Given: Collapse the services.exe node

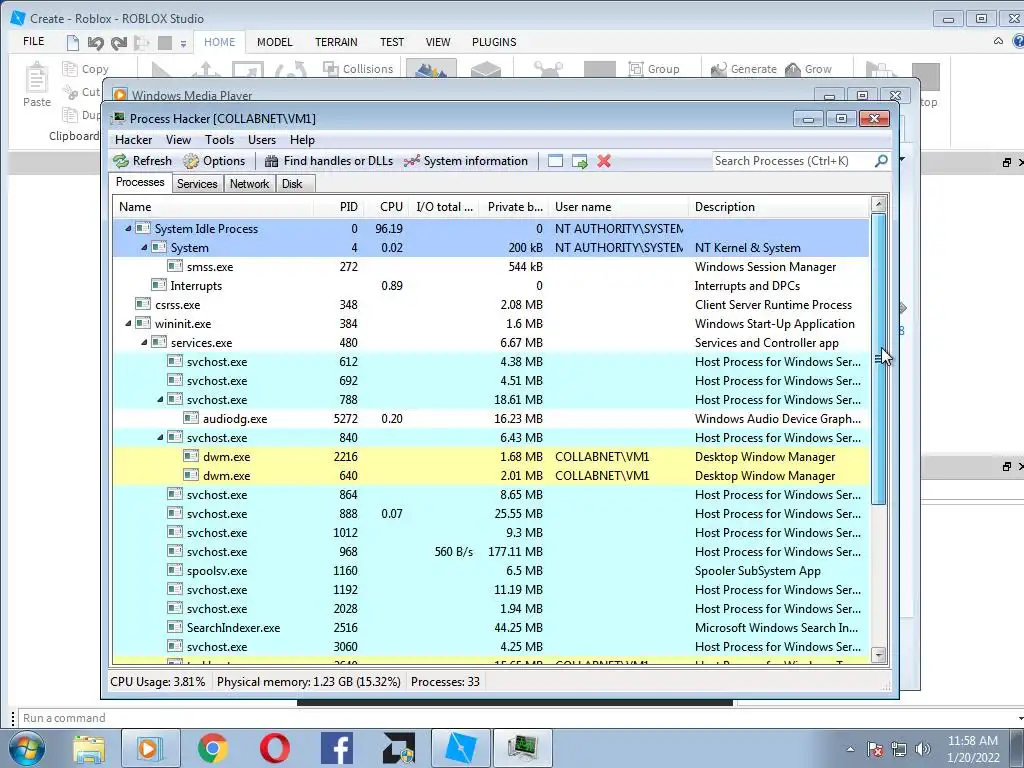Looking at the screenshot, I should click(144, 342).
